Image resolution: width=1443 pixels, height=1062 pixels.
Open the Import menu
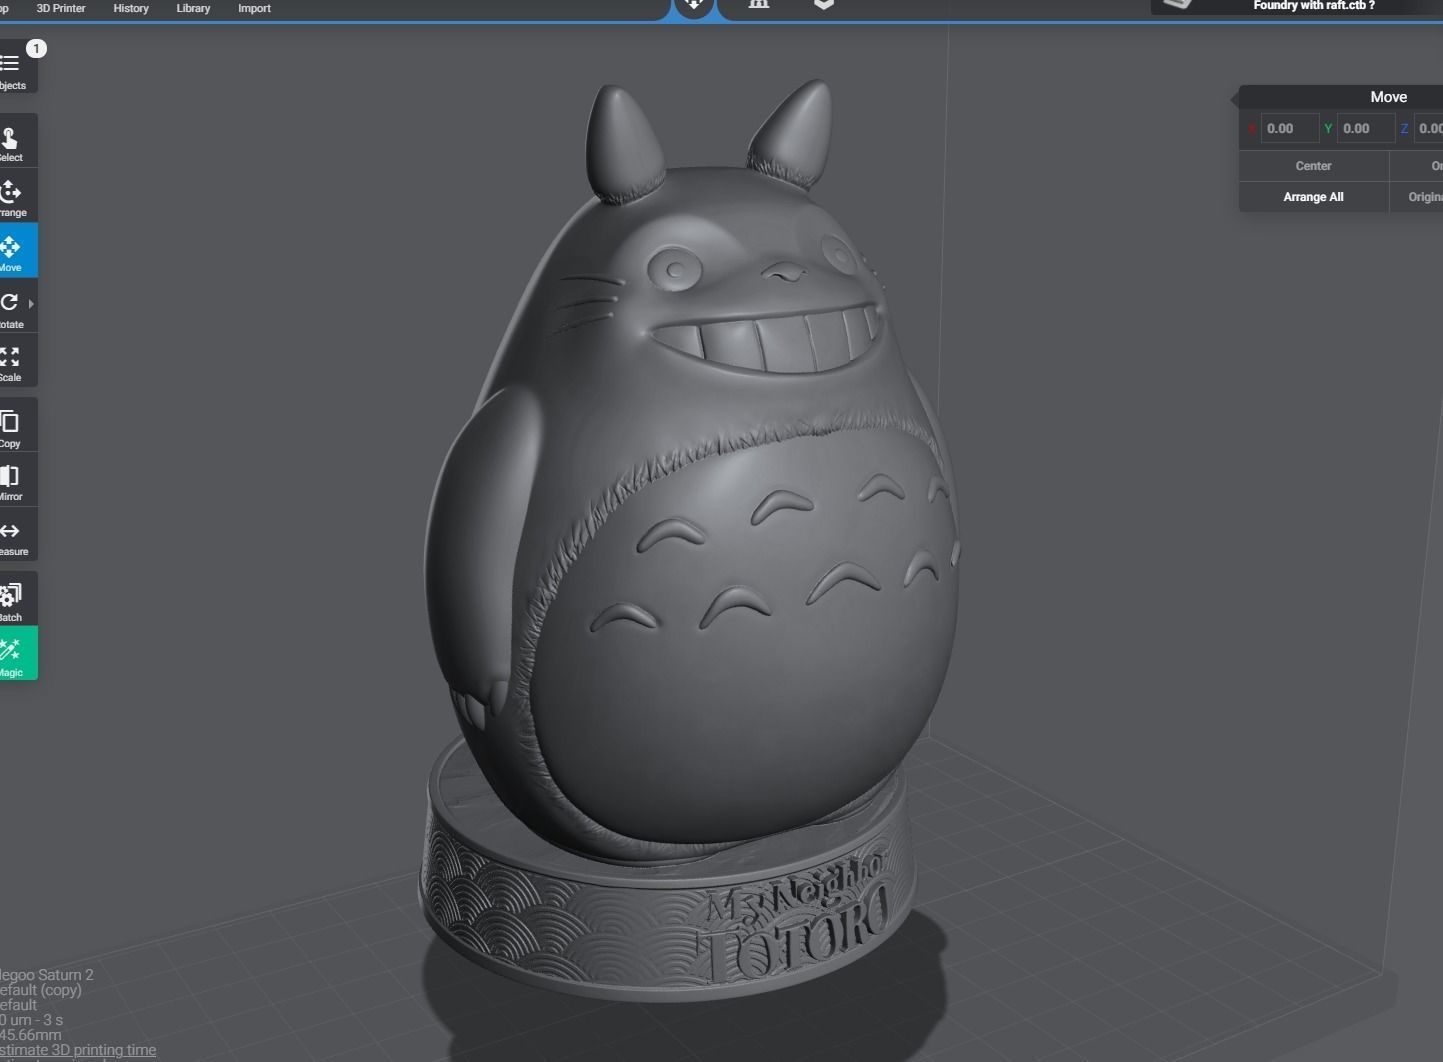[x=254, y=8]
